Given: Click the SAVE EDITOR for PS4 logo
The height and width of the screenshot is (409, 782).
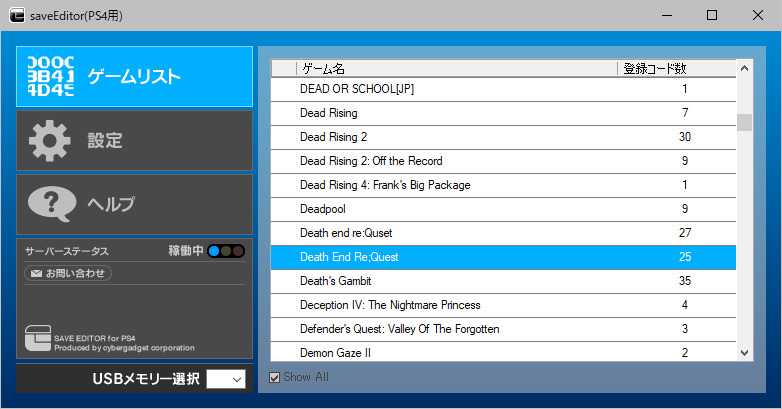Looking at the screenshot, I should (x=40, y=339).
